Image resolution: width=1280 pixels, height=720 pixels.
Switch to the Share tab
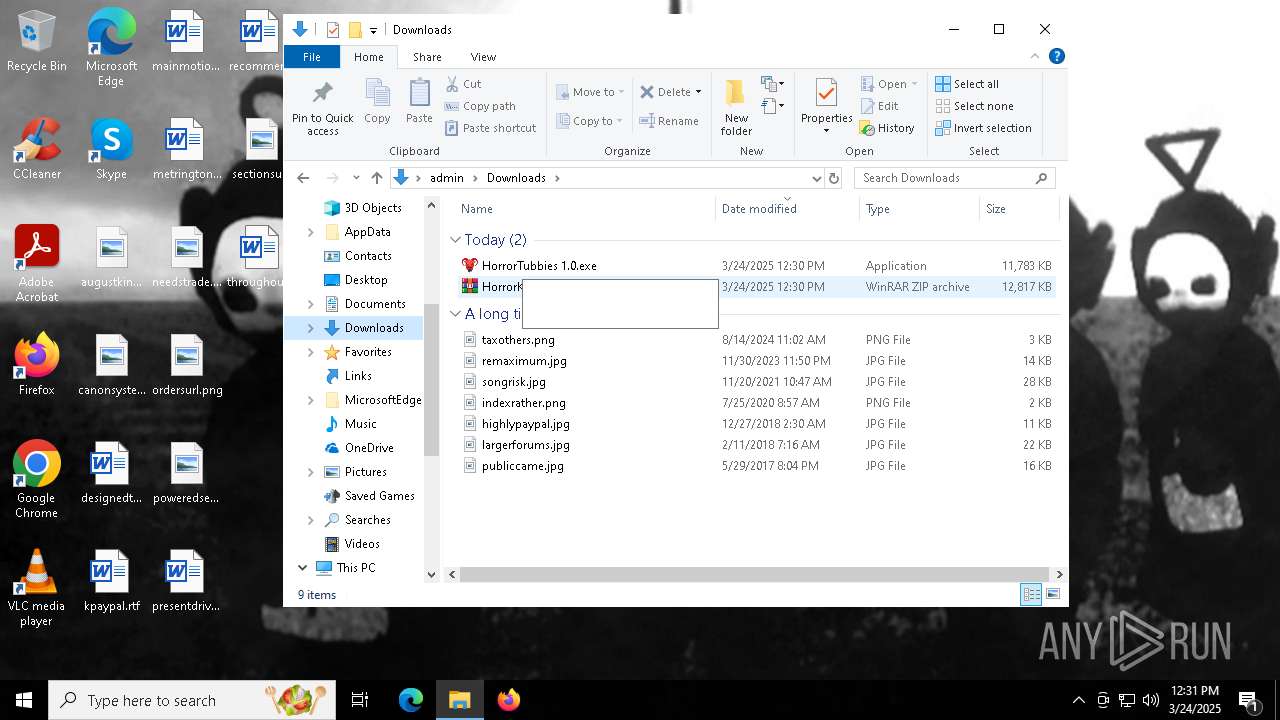(427, 57)
